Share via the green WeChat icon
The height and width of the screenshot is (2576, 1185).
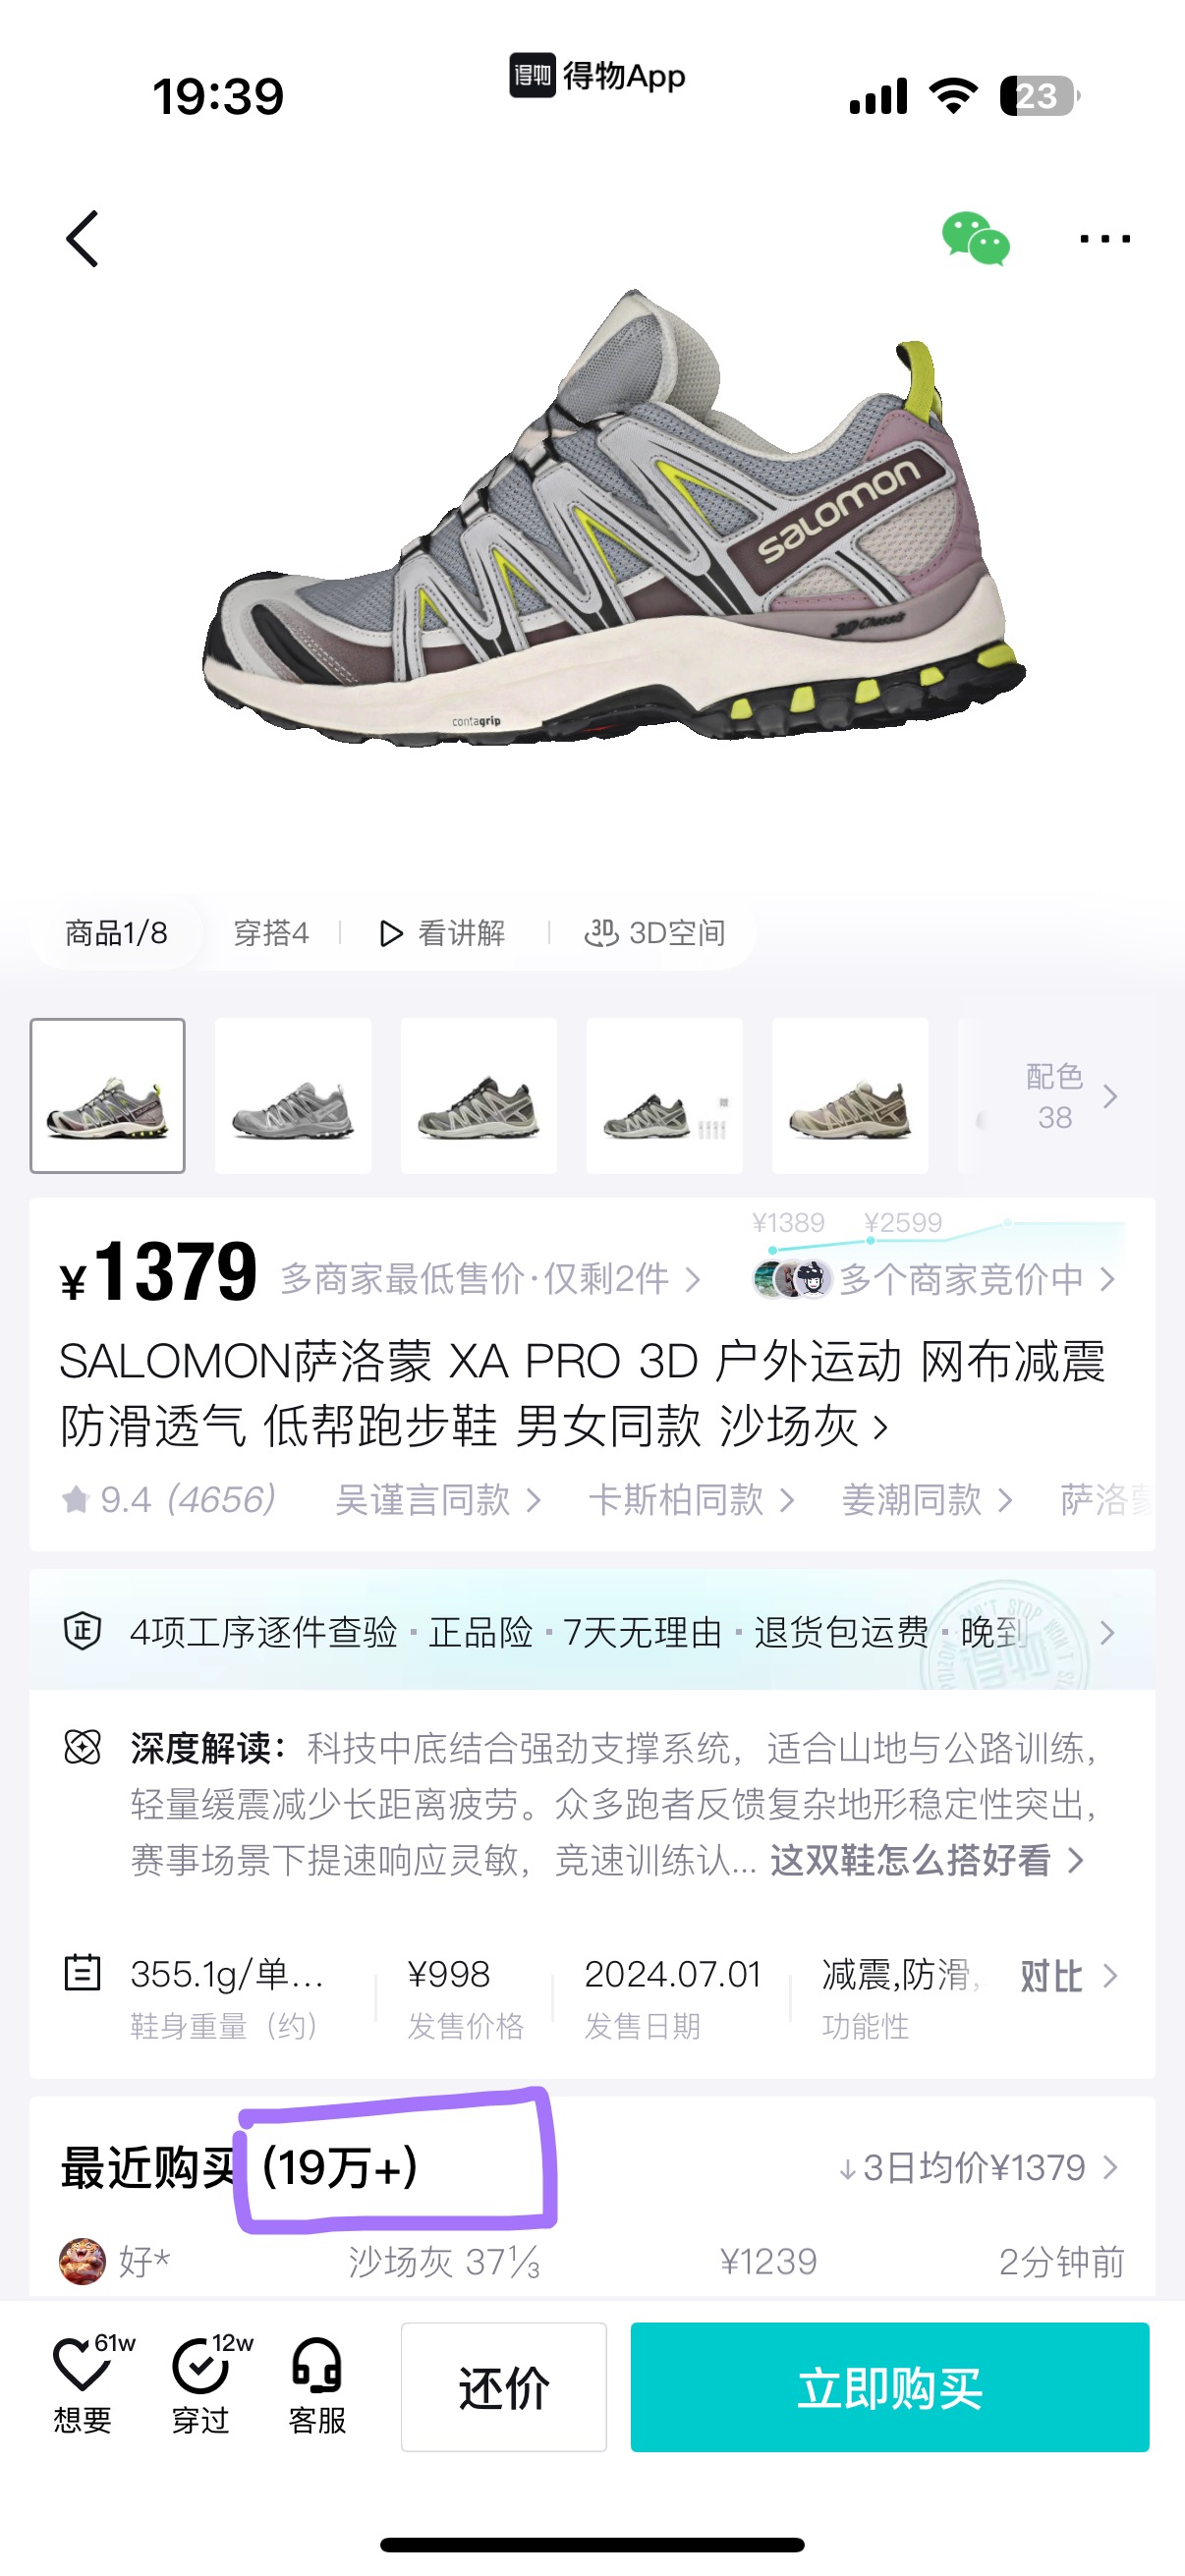pos(975,239)
